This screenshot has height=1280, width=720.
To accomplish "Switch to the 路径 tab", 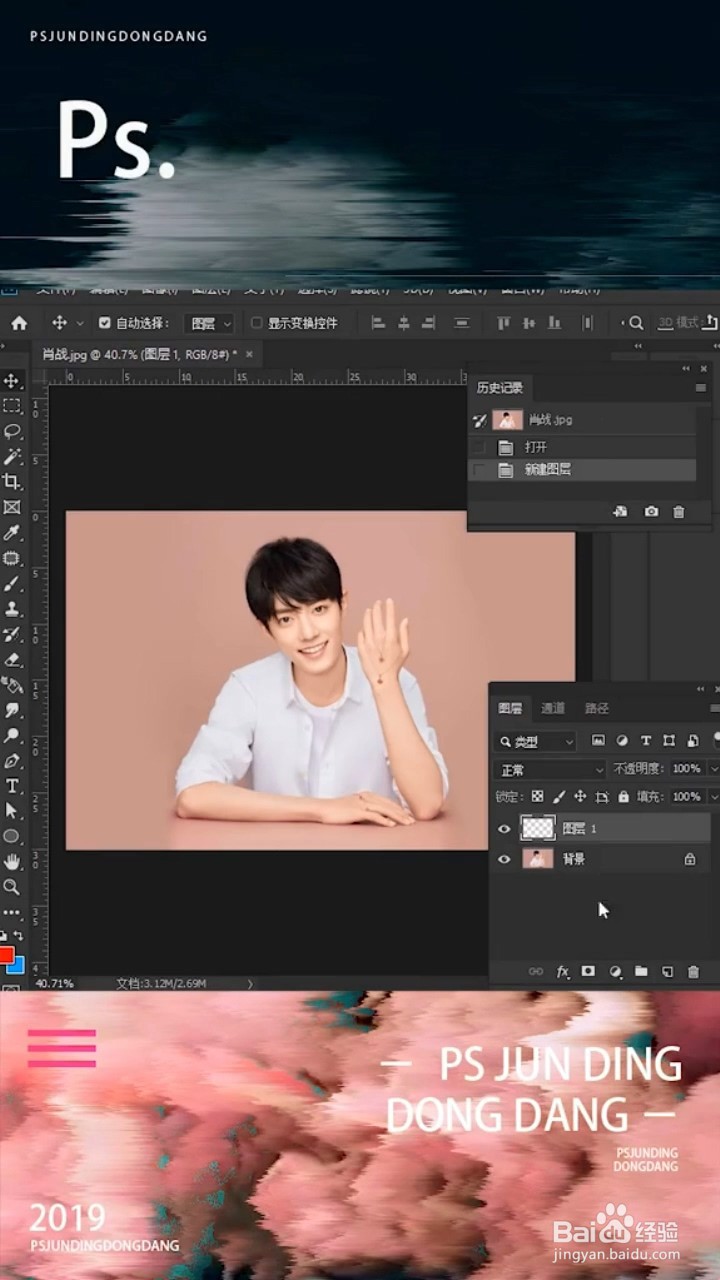I will tap(597, 708).
